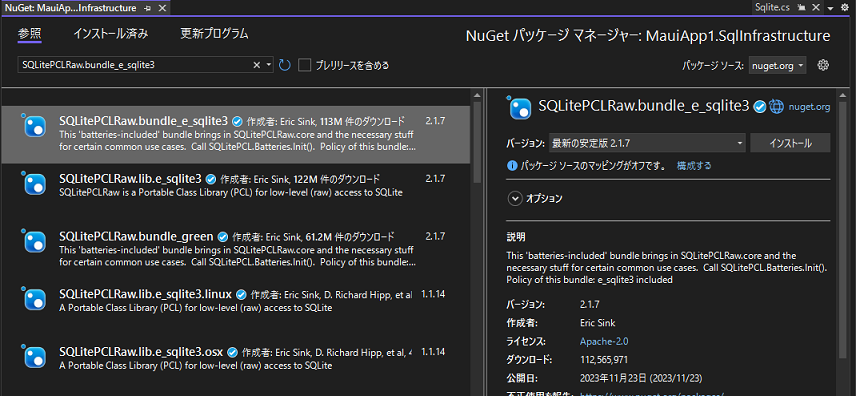Click the globe icon next to nuget.org
Screen dimensions: 856x396
point(776,107)
